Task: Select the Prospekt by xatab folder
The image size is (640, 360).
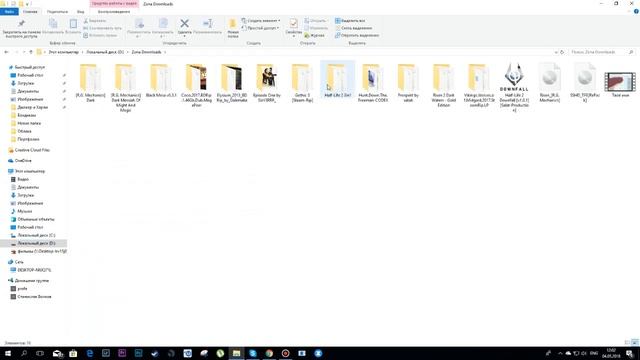Action: (408, 83)
